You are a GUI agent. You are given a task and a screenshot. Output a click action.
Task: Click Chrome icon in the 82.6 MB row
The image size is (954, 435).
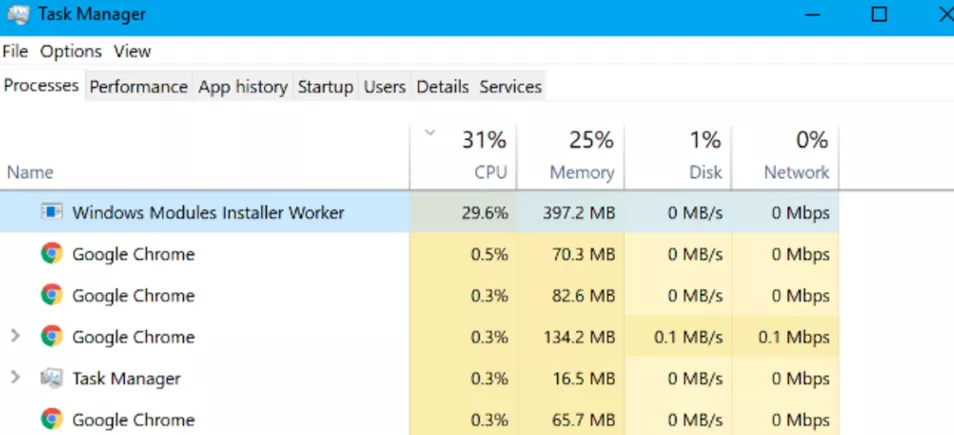pos(52,294)
